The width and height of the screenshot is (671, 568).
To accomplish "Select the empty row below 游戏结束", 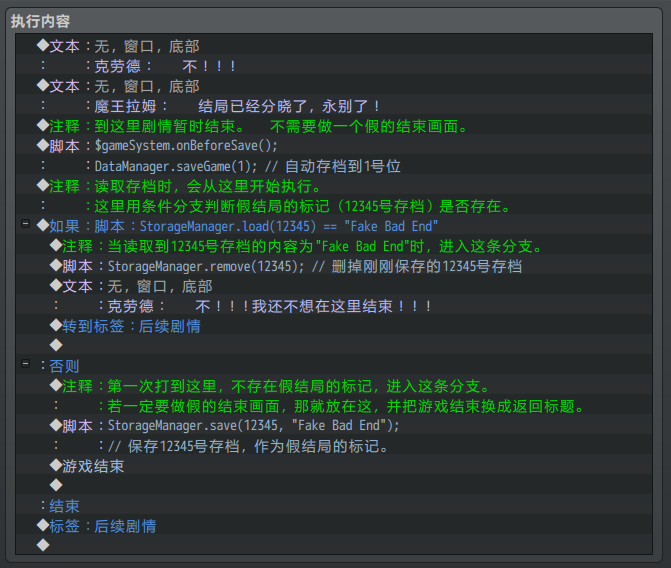I will [x=334, y=486].
